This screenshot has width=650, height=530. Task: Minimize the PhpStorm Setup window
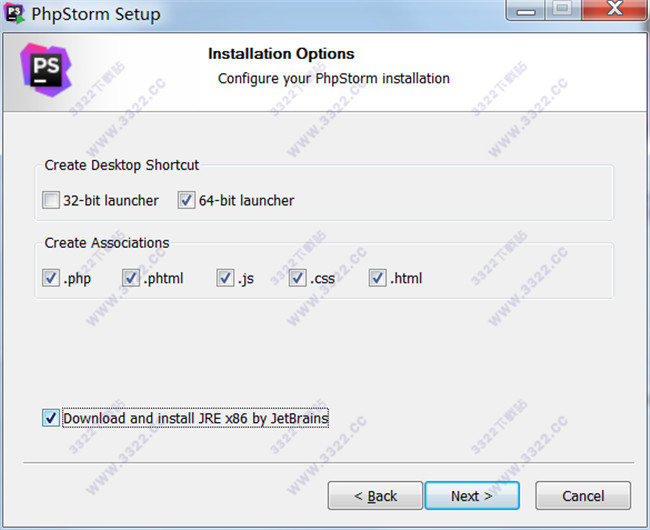[x=525, y=10]
